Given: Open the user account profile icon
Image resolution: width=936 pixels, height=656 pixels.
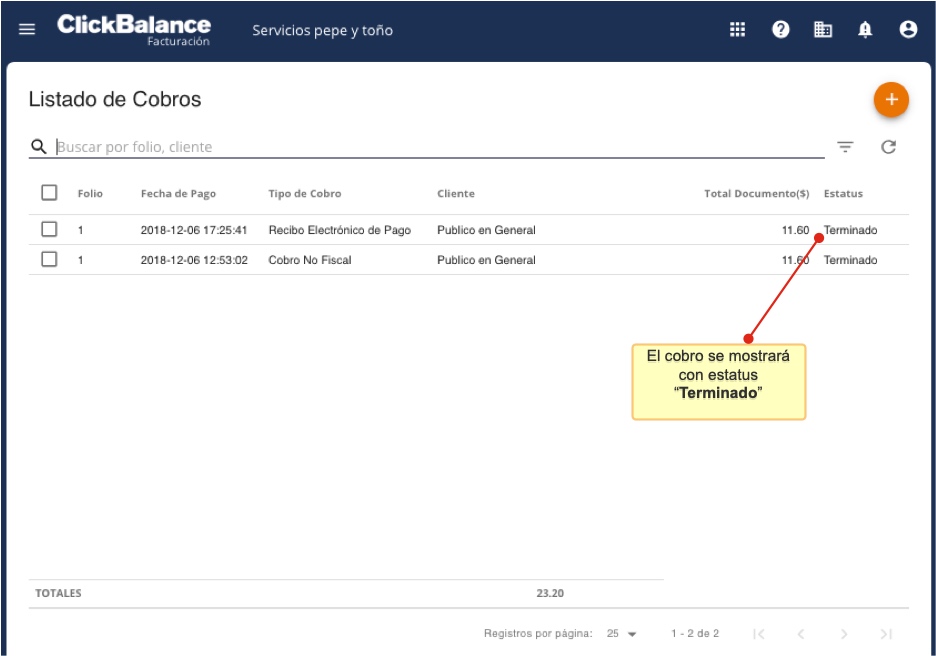Looking at the screenshot, I should [908, 30].
